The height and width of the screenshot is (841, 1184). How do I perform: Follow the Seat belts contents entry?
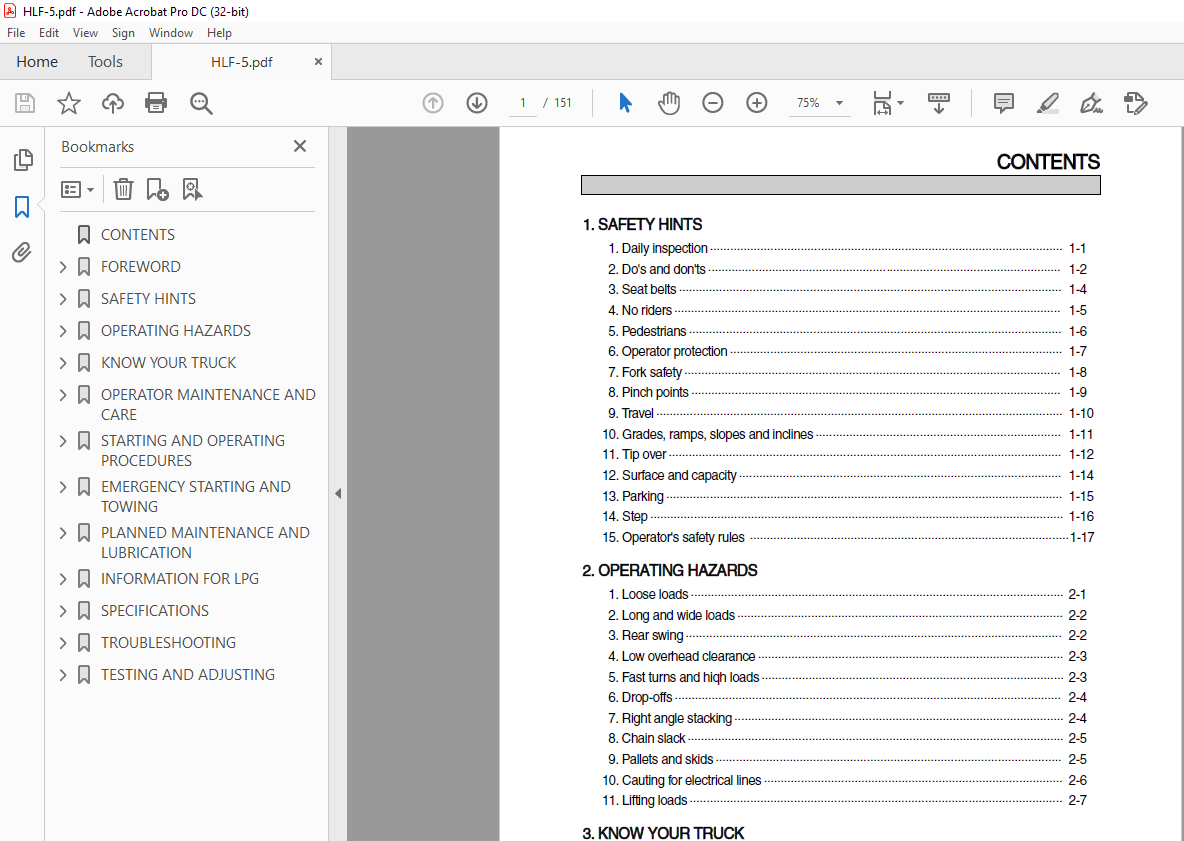tap(846, 289)
